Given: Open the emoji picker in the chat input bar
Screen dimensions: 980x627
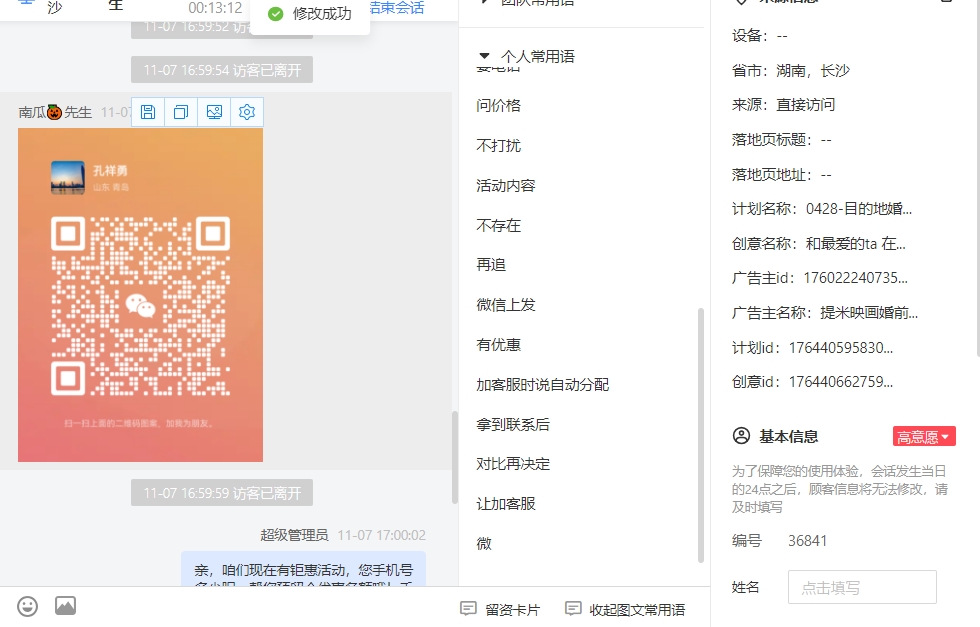Looking at the screenshot, I should (x=28, y=606).
